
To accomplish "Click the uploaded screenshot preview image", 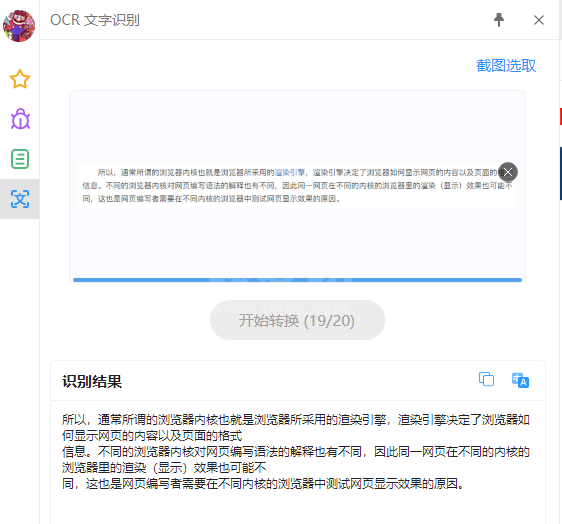I will (297, 185).
